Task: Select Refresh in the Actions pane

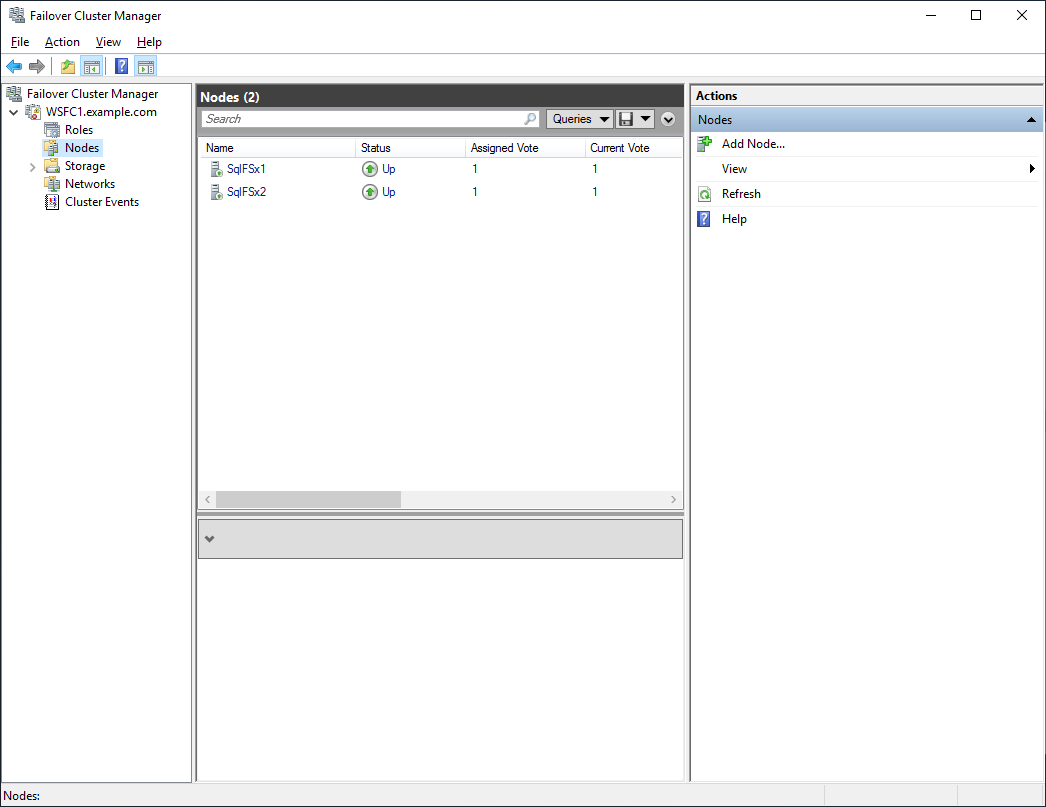Action: coord(741,194)
